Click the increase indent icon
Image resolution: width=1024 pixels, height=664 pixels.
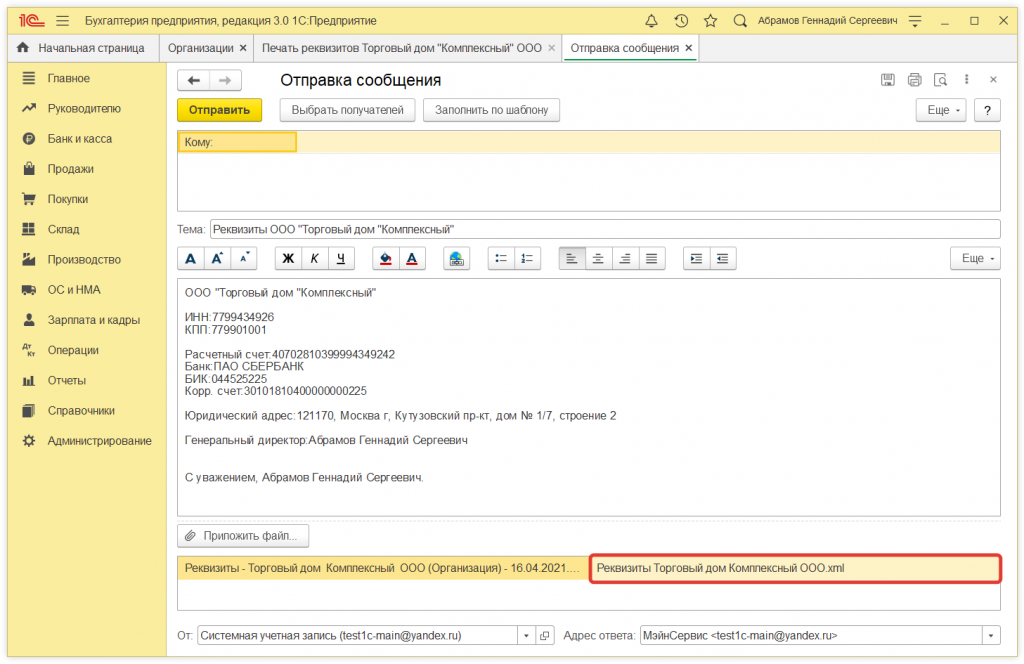tap(697, 259)
